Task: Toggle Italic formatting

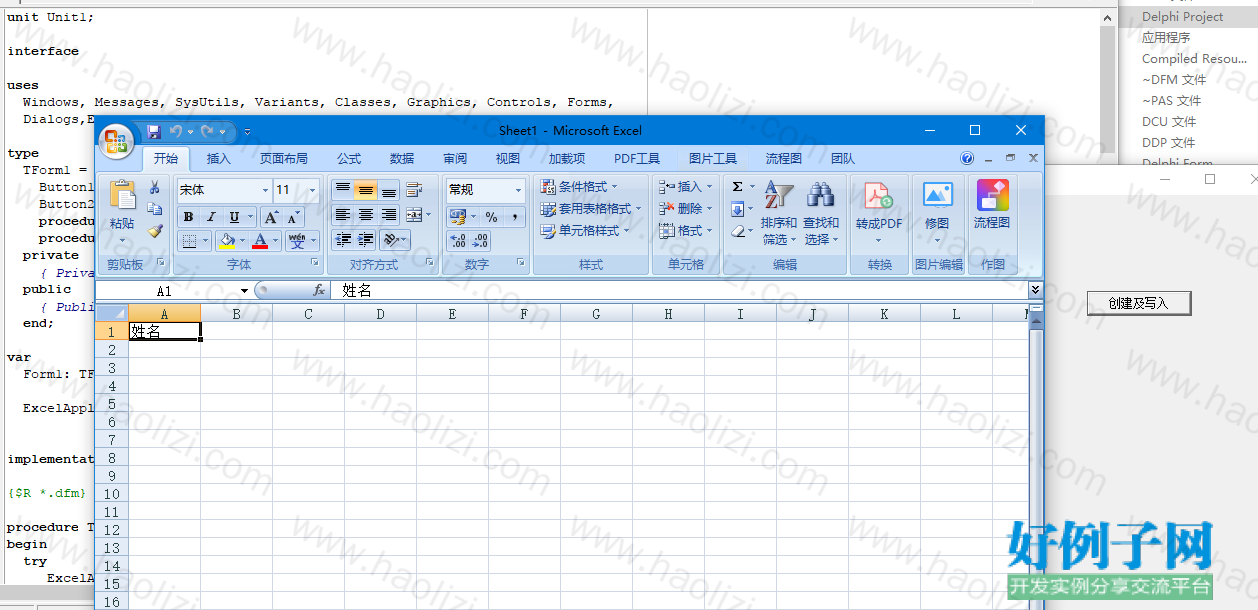Action: point(211,217)
